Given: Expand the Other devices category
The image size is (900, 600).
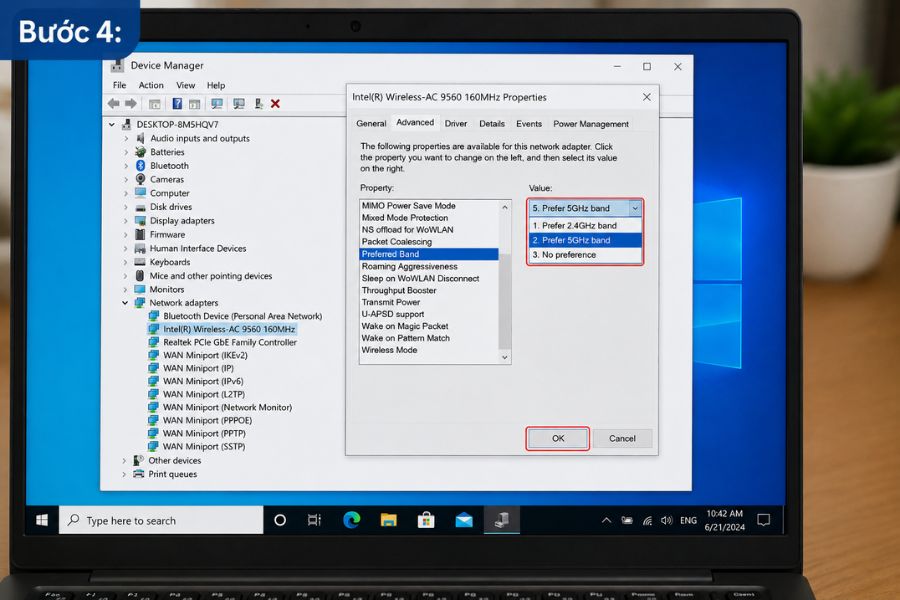Looking at the screenshot, I should 124,460.
